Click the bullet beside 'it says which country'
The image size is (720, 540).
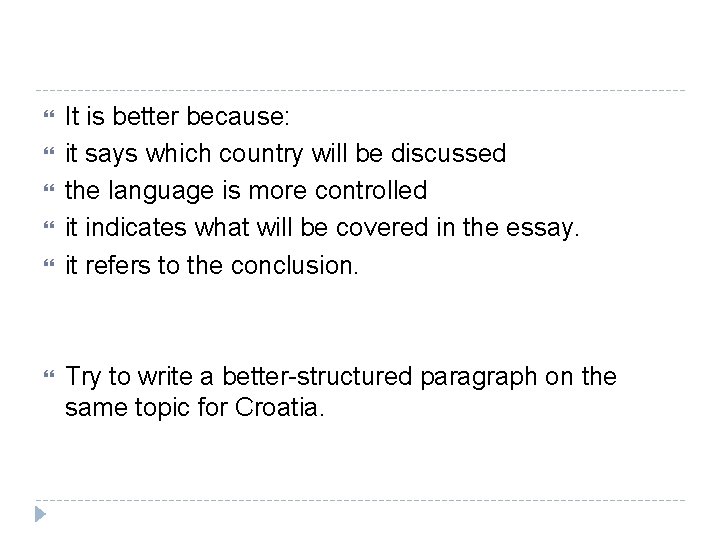(49, 151)
